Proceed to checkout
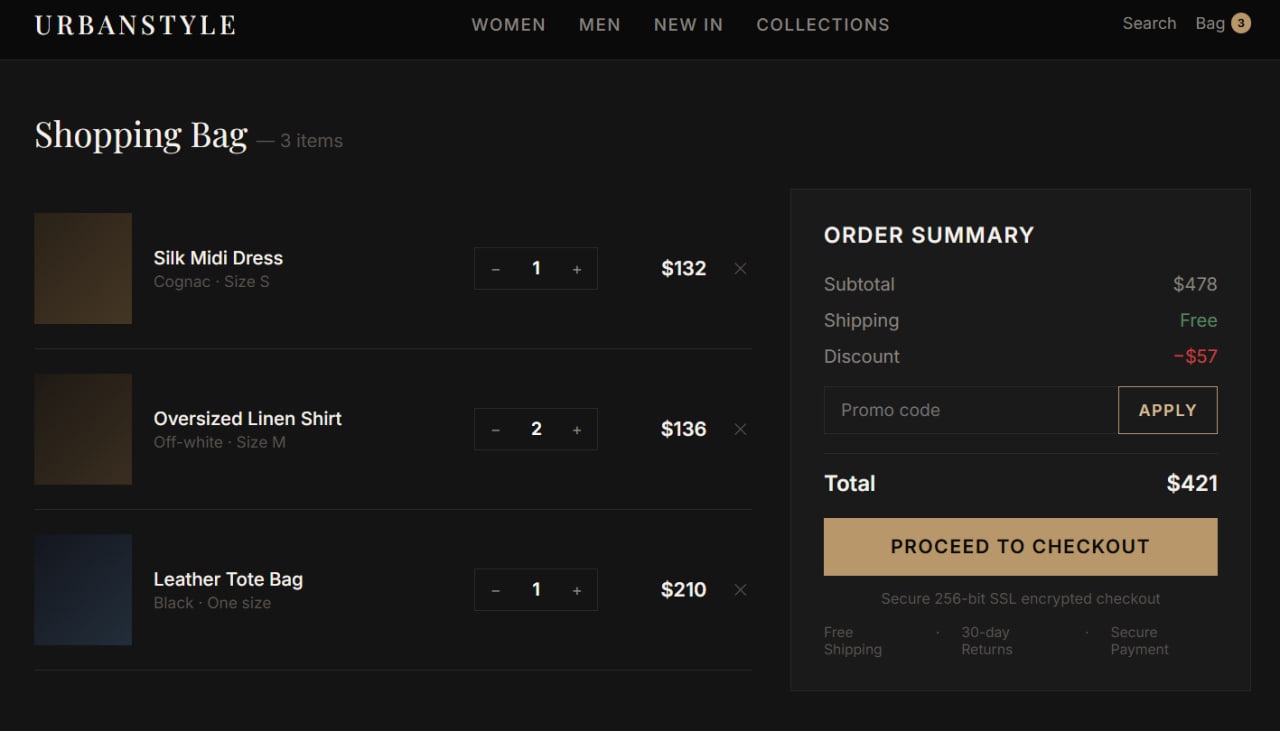The width and height of the screenshot is (1280, 731). pyautogui.click(x=1020, y=547)
